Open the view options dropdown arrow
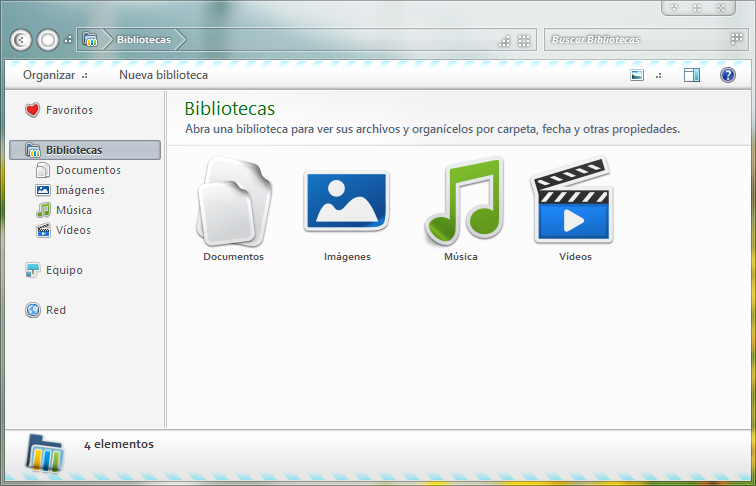The image size is (756, 486). coord(659,76)
